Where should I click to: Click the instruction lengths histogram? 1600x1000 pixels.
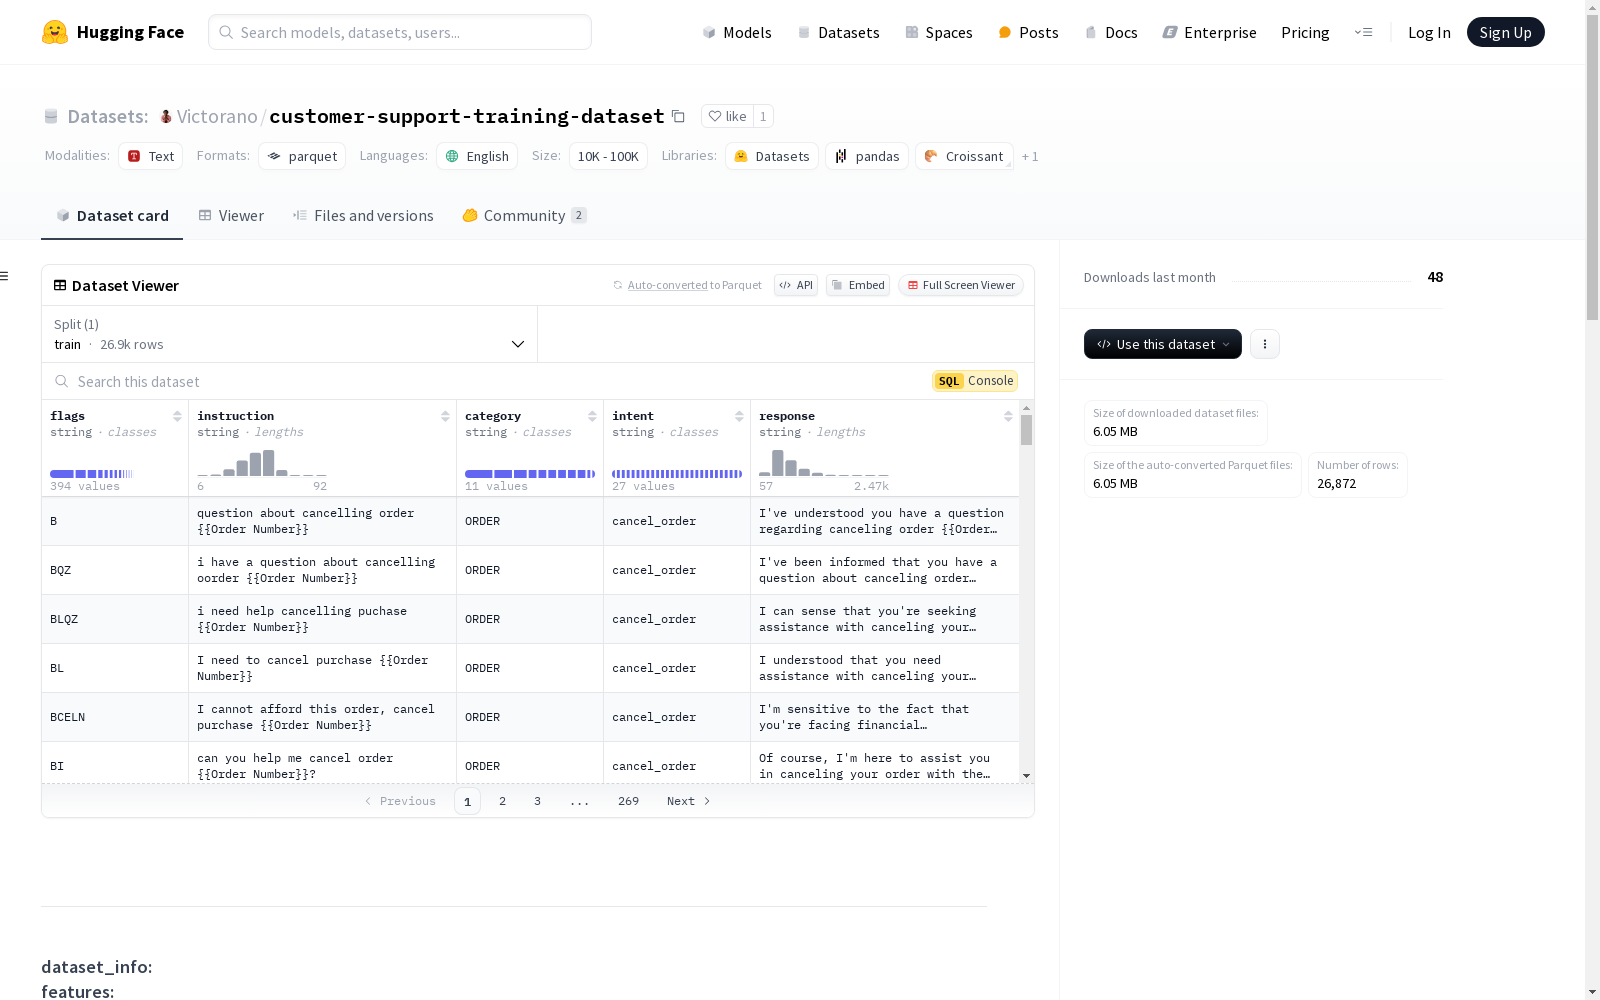[x=262, y=463]
